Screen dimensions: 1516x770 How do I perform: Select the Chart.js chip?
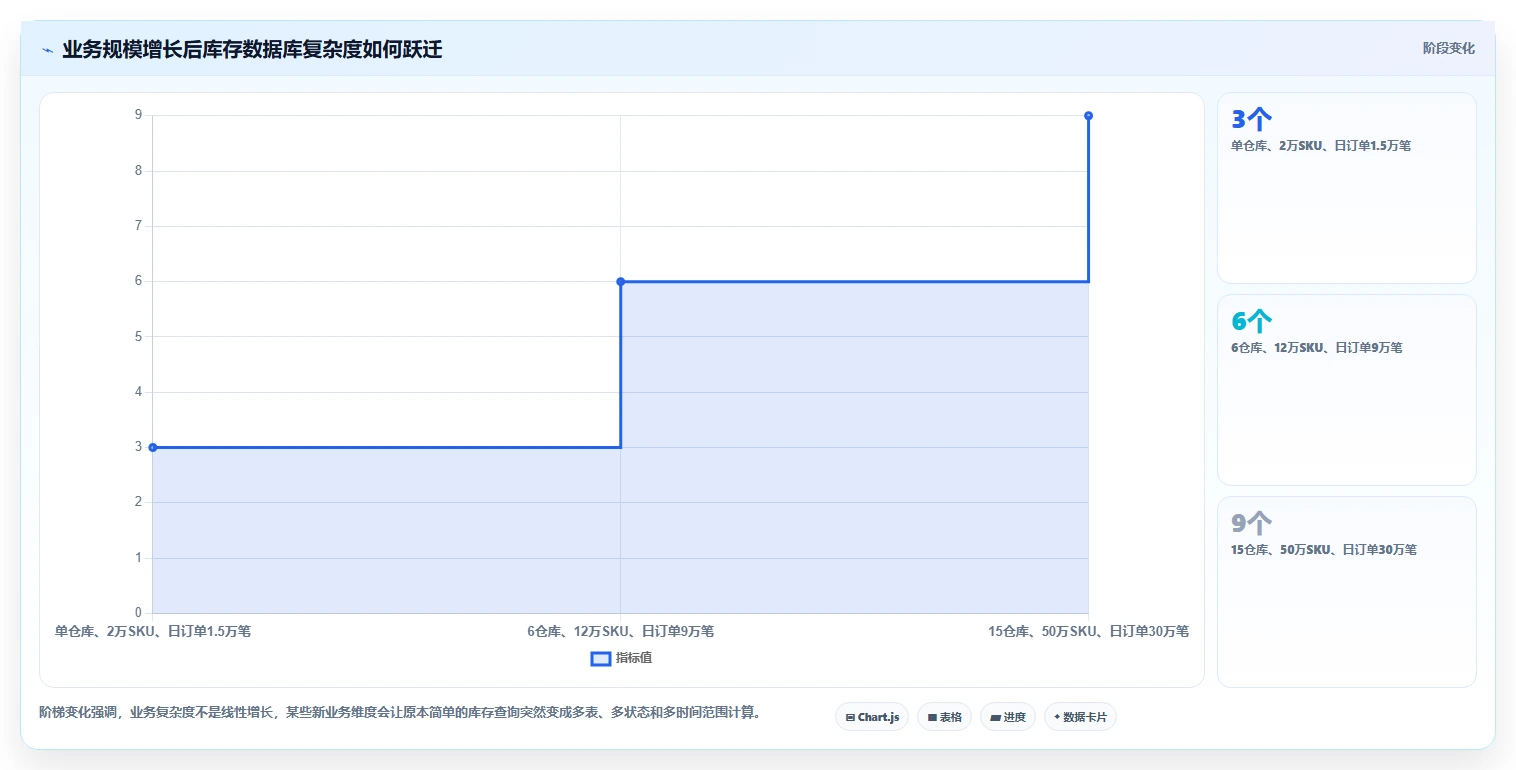pyautogui.click(x=872, y=717)
